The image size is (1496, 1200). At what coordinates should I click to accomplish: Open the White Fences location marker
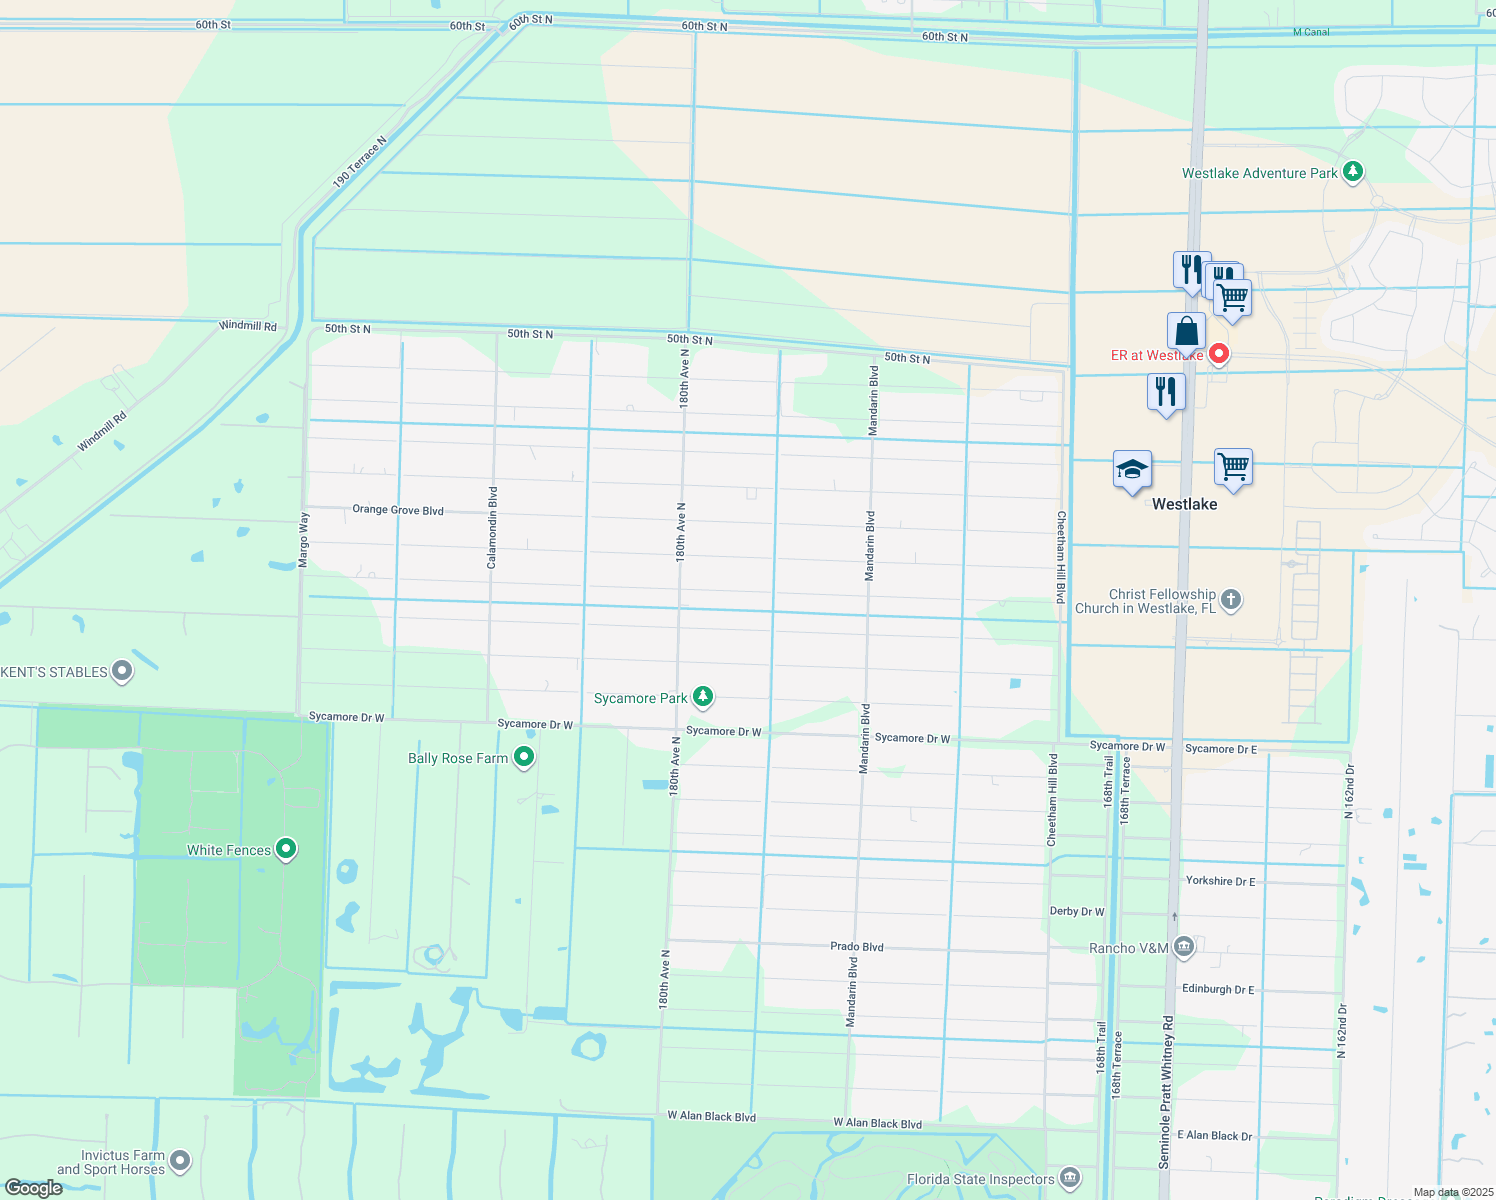coord(286,849)
